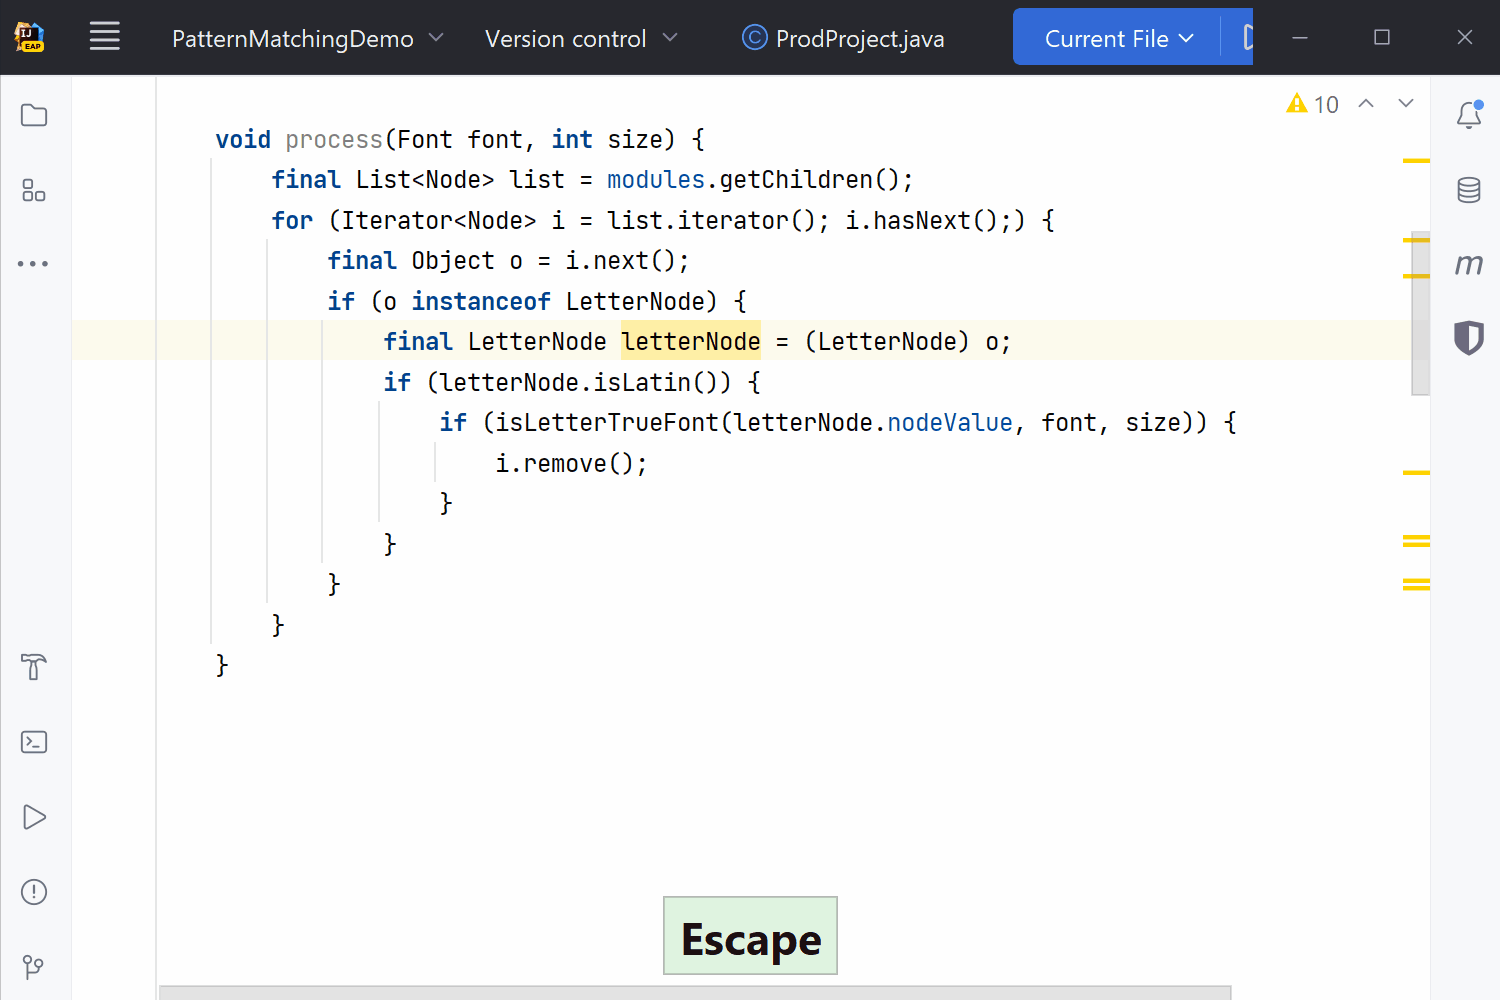Open the PatternMatchingDemo project dropdown
Viewport: 1500px width, 1000px height.
[x=305, y=38]
